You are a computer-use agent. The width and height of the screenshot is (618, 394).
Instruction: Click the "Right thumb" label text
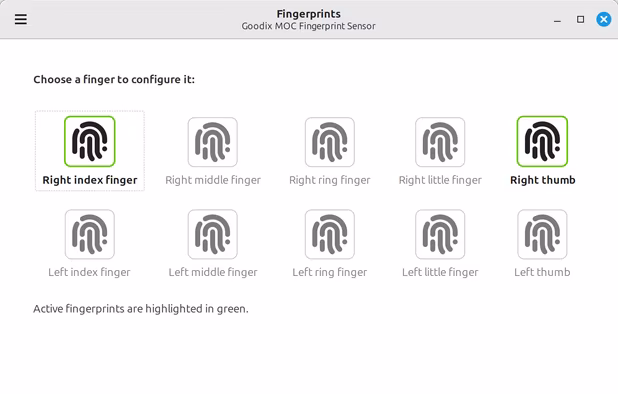pos(543,180)
